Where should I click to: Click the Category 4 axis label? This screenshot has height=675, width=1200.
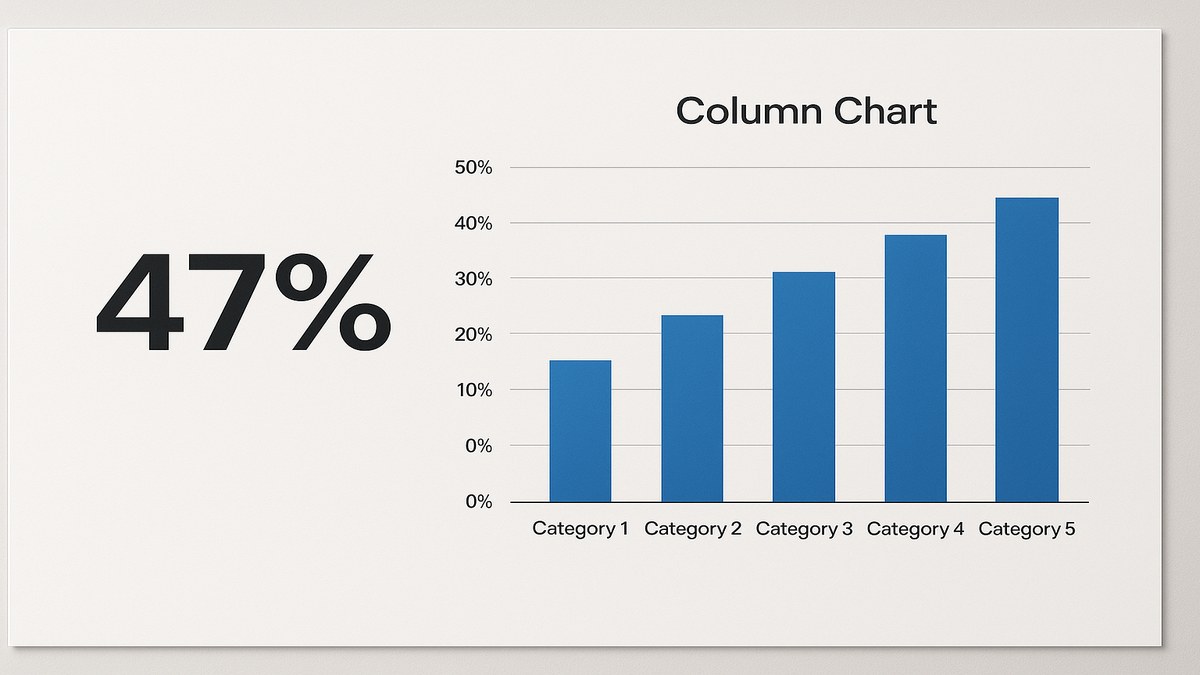tap(915, 529)
